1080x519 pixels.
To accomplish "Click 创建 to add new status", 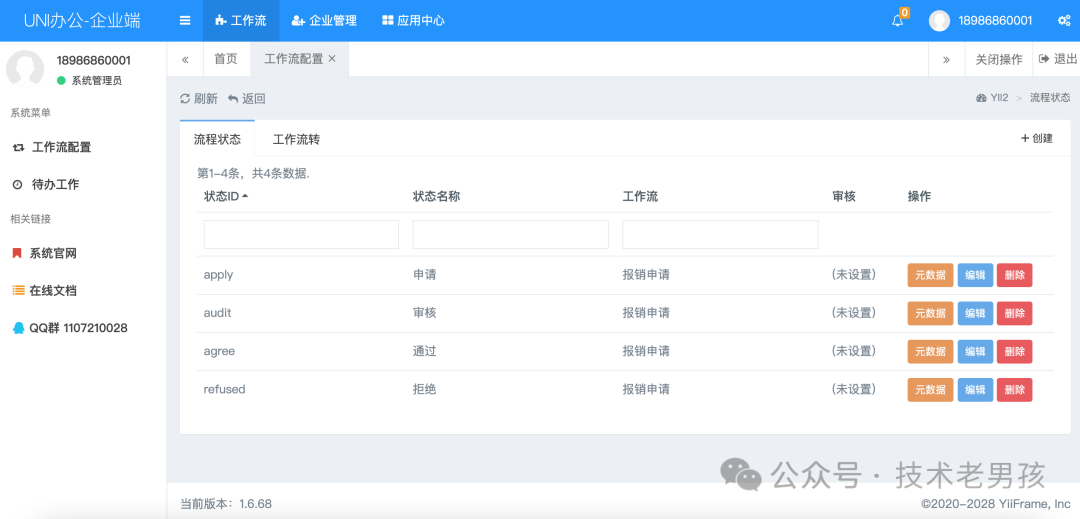I will pyautogui.click(x=1037, y=138).
